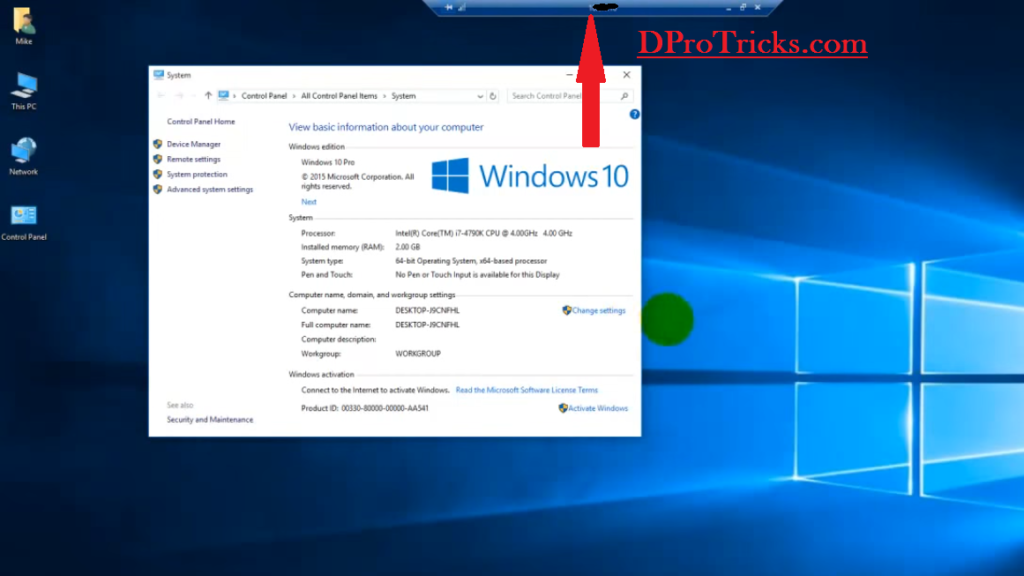Open System protection
This screenshot has height=576, width=1024.
tap(197, 174)
